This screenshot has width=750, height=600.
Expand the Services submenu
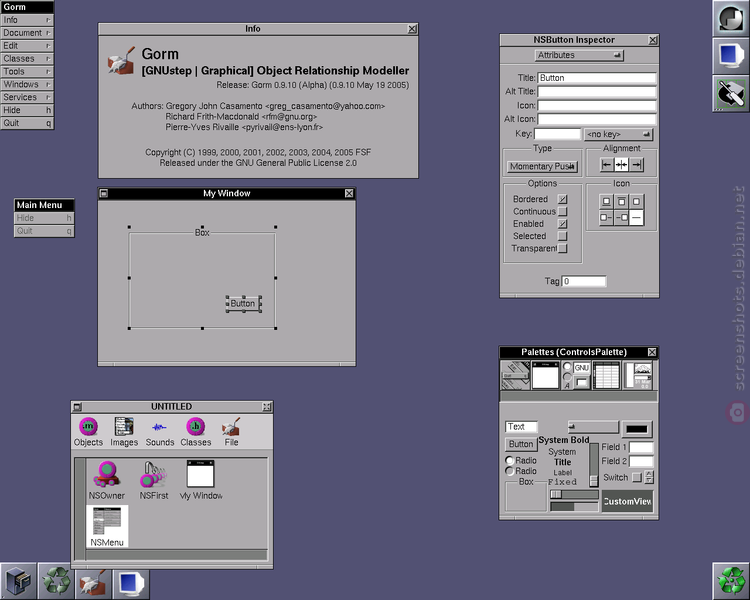pyautogui.click(x=27, y=98)
